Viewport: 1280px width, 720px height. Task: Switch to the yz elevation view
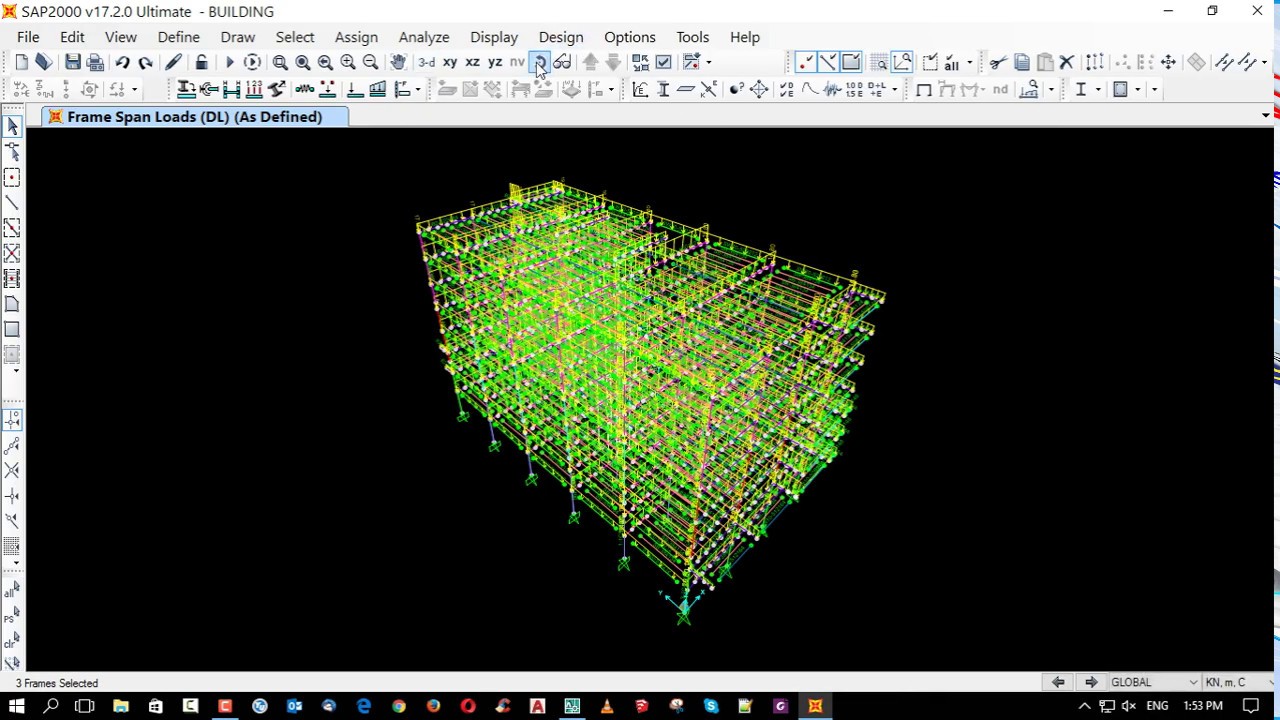click(x=495, y=62)
